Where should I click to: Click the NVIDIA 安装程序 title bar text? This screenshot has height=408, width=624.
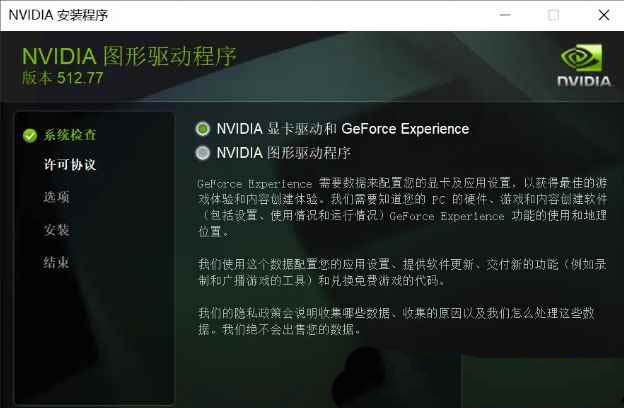coord(58,15)
